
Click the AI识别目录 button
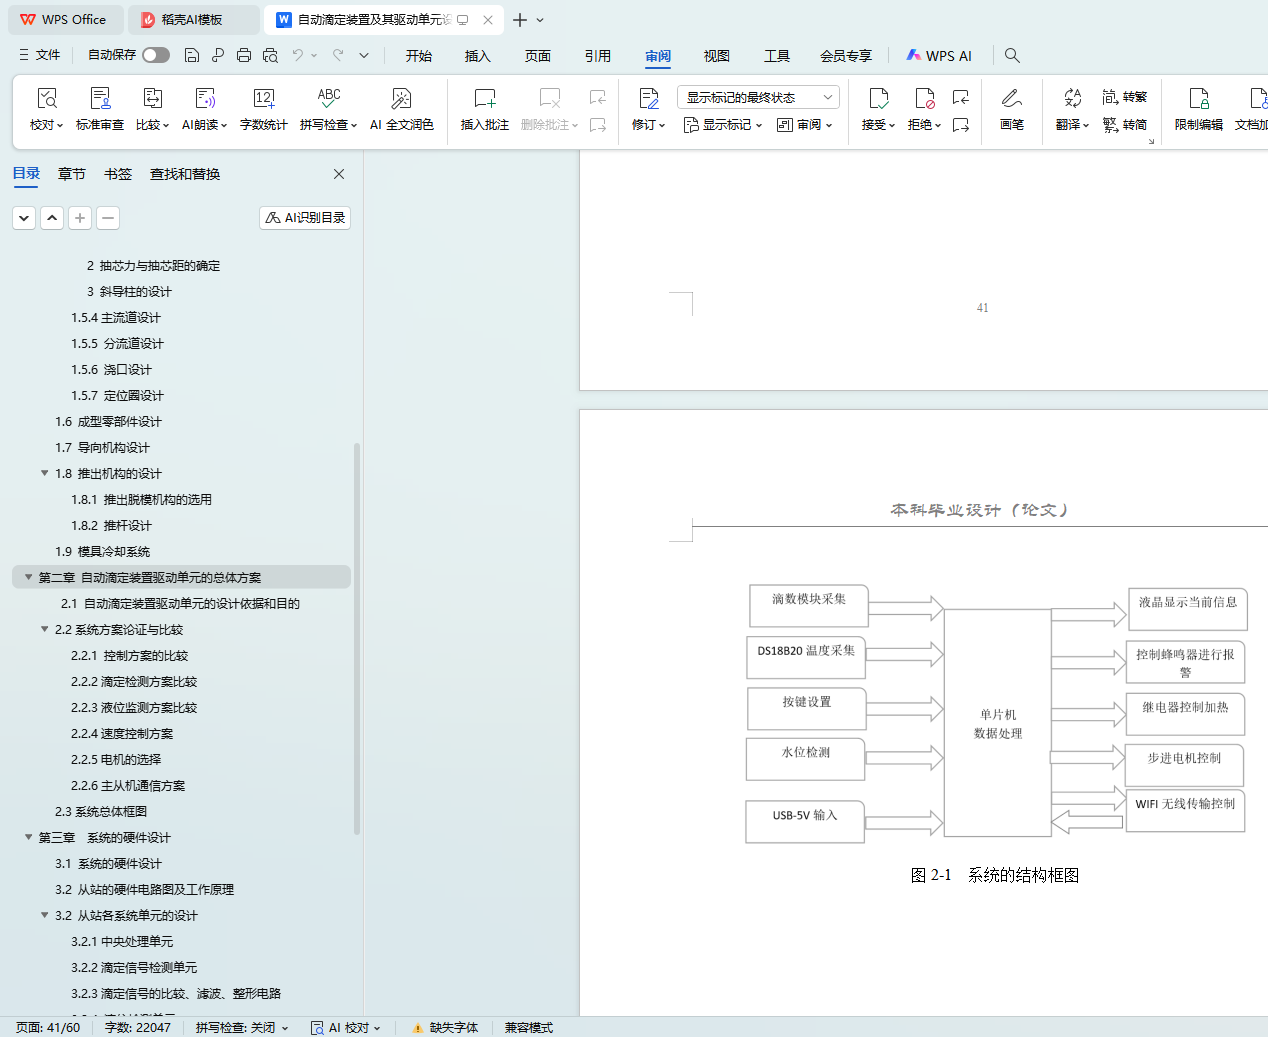(x=305, y=217)
